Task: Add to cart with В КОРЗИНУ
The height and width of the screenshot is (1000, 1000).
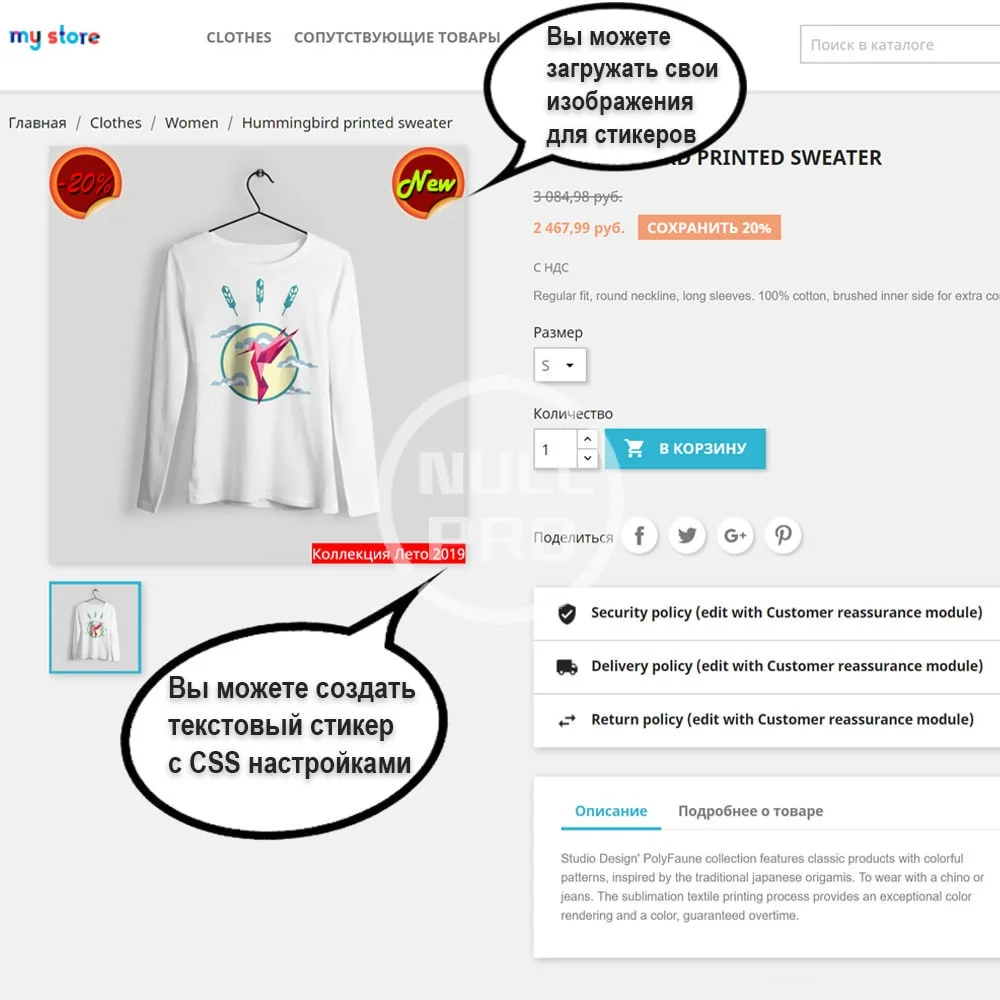Action: (x=686, y=449)
